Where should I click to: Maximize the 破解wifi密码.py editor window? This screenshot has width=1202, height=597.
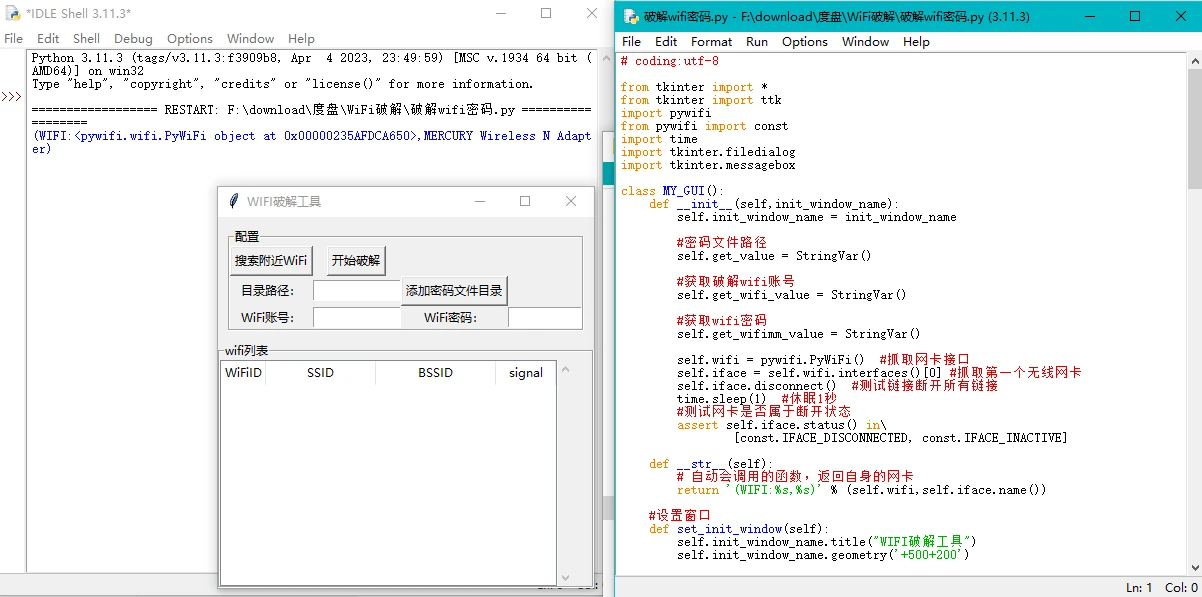(1135, 16)
